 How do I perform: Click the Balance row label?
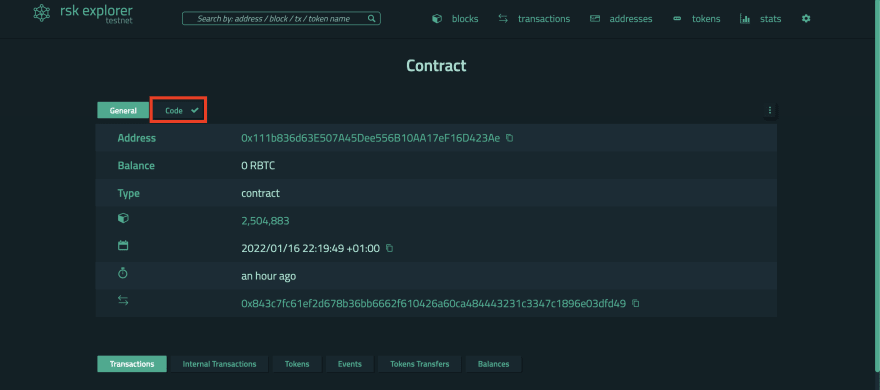[136, 166]
